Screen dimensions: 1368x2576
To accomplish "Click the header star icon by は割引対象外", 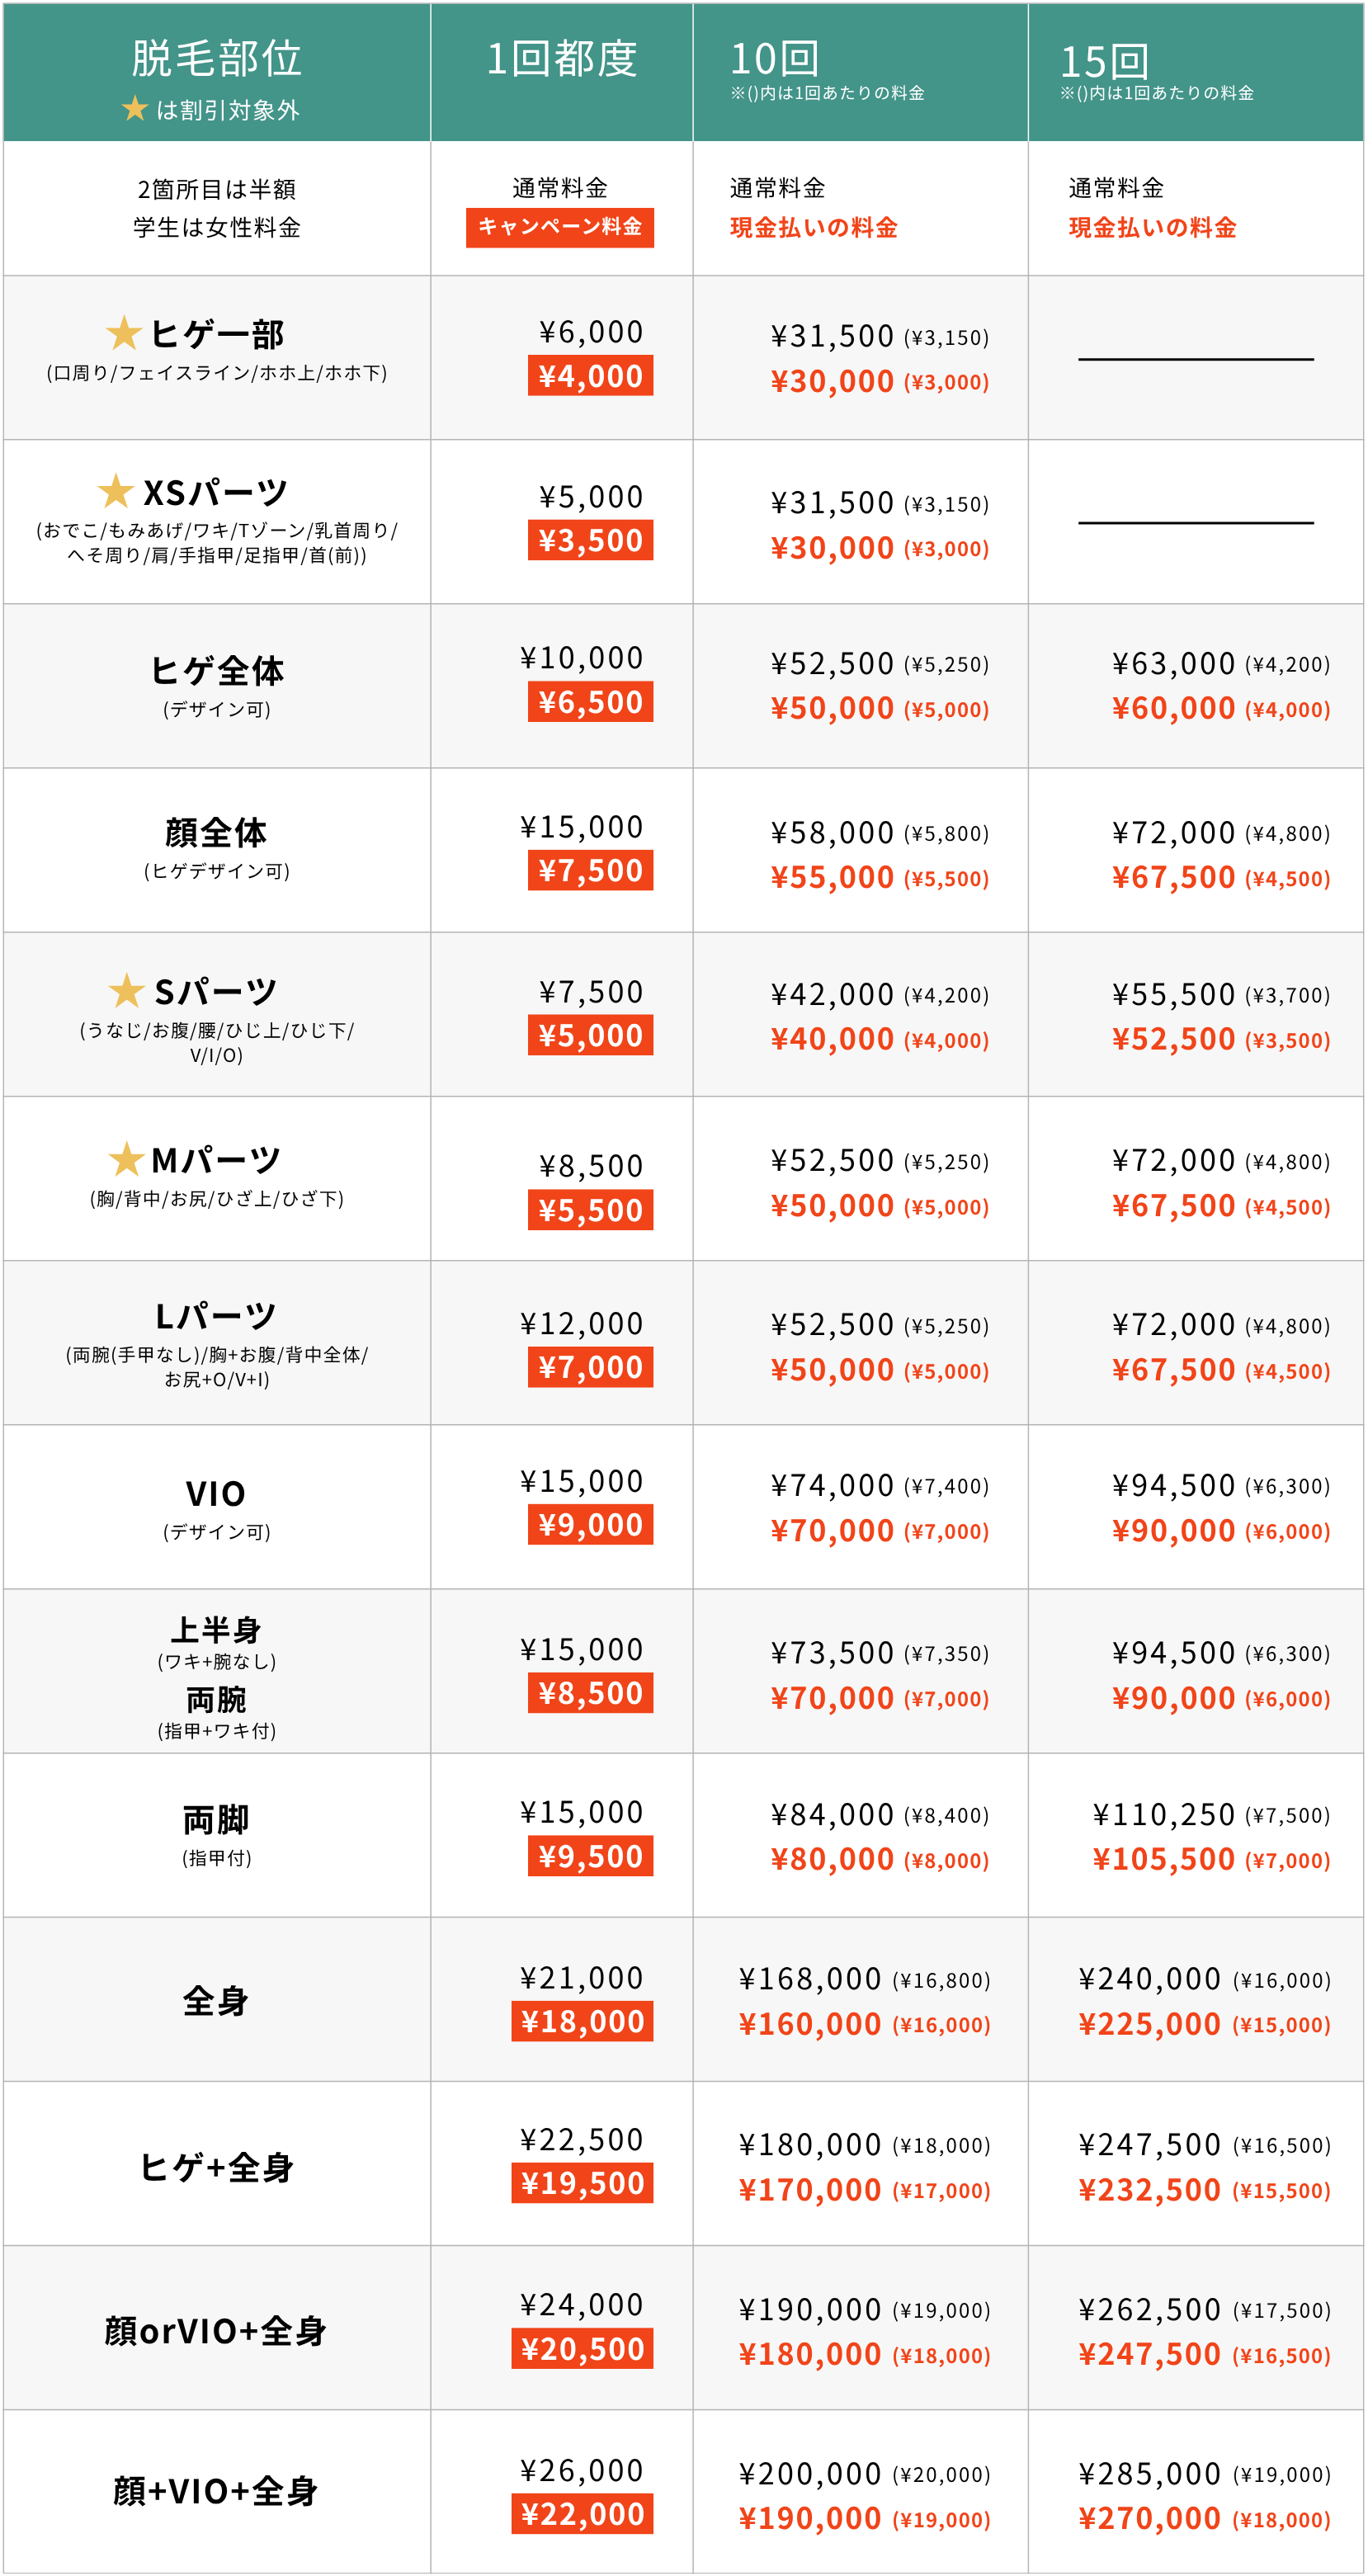I will coord(135,108).
